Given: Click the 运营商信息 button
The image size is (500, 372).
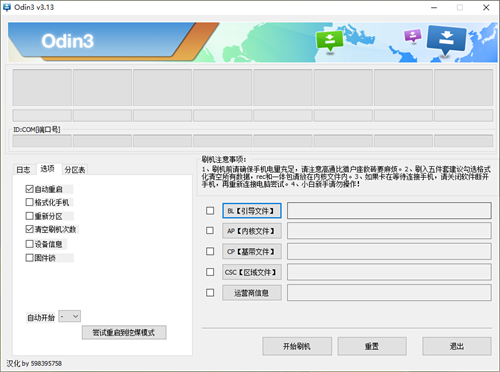Looking at the screenshot, I should click(x=252, y=293).
